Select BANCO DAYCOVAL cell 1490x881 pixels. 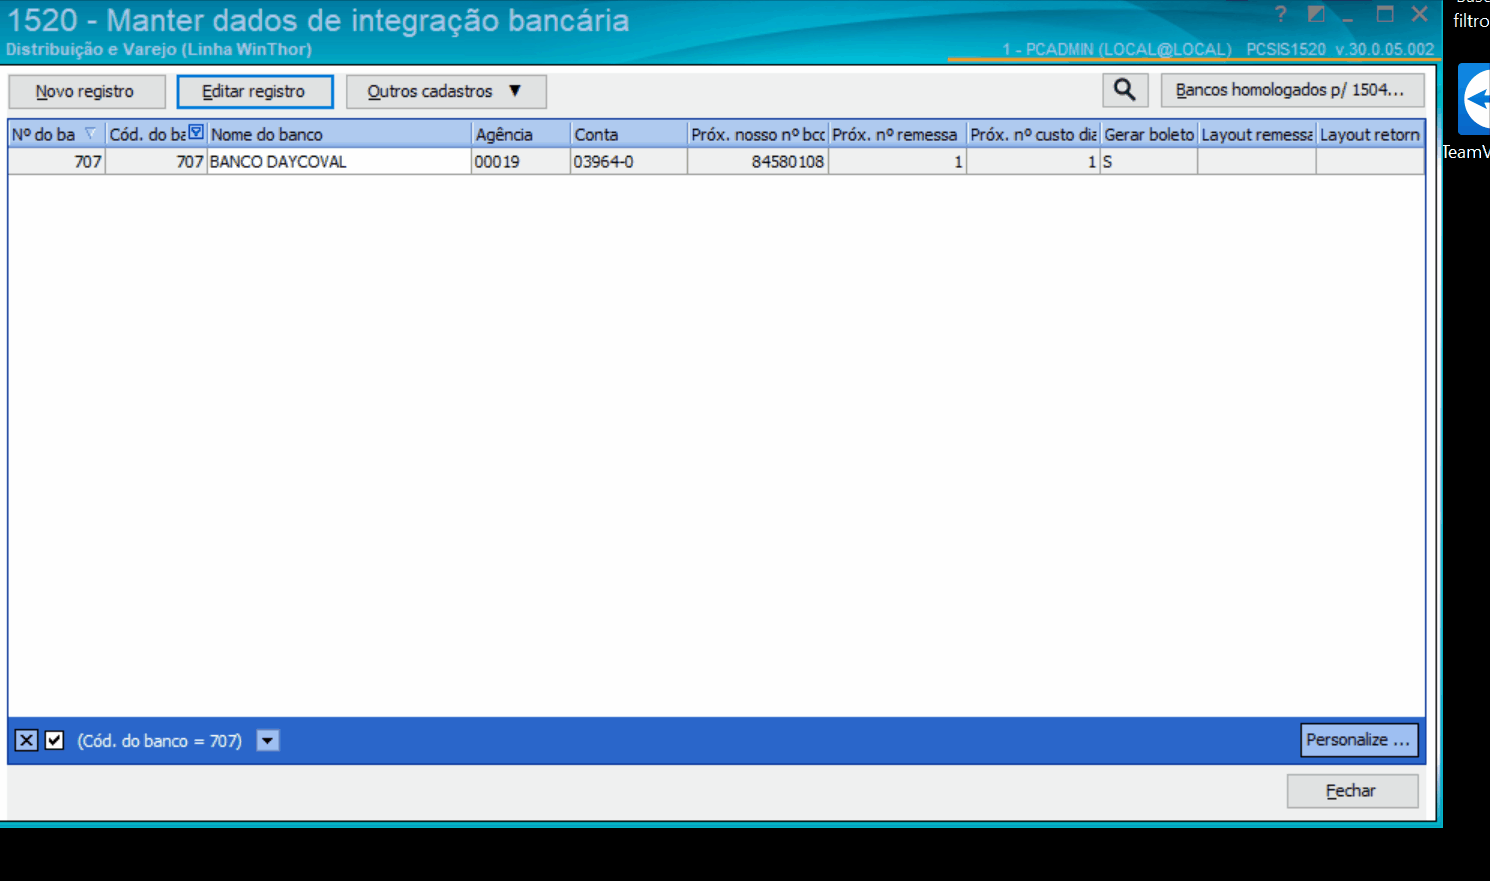(339, 161)
